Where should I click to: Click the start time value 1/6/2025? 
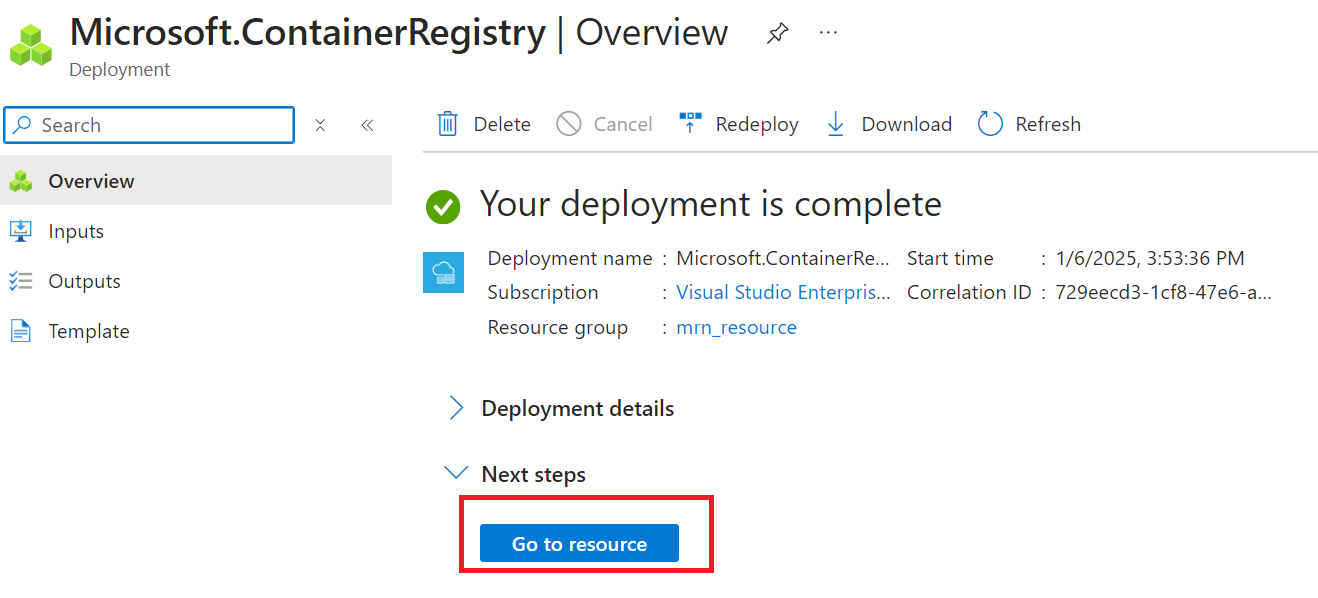pyautogui.click(x=1150, y=258)
